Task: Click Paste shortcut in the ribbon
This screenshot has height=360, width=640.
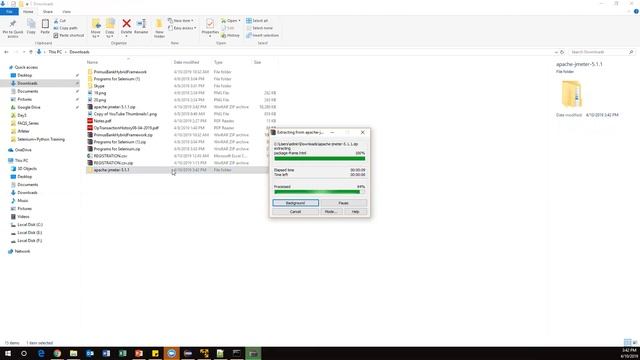Action: click(69, 36)
